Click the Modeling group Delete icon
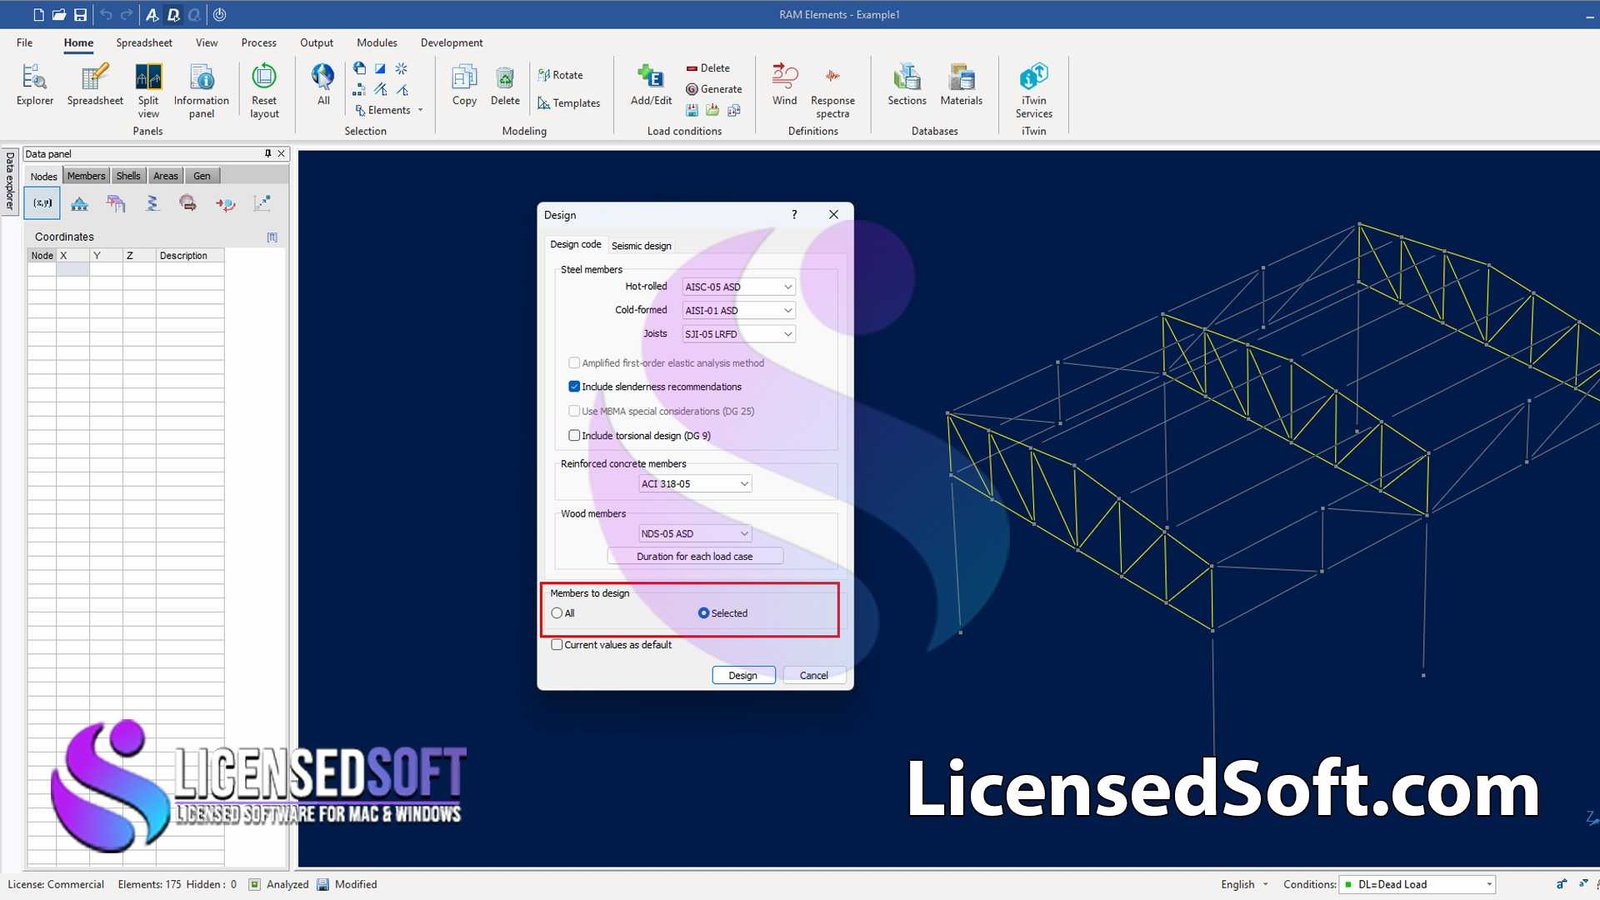This screenshot has width=1600, height=900. pyautogui.click(x=505, y=85)
